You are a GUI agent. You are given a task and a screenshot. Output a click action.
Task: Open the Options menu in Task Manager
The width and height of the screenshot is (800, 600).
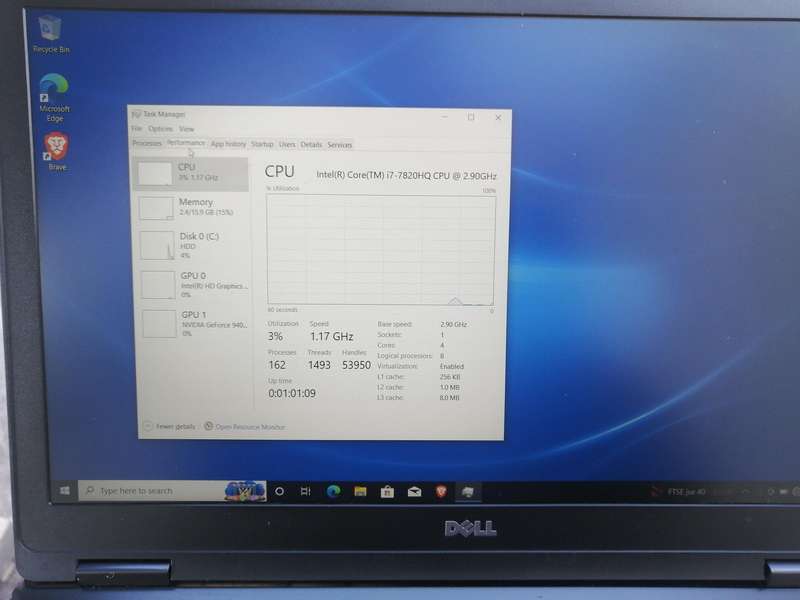(160, 129)
